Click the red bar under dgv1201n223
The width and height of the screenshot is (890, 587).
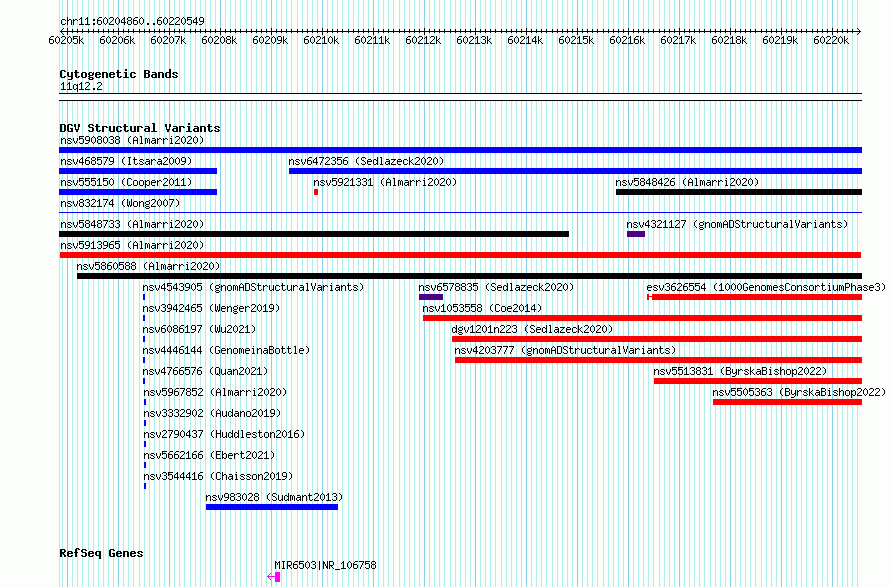click(657, 339)
